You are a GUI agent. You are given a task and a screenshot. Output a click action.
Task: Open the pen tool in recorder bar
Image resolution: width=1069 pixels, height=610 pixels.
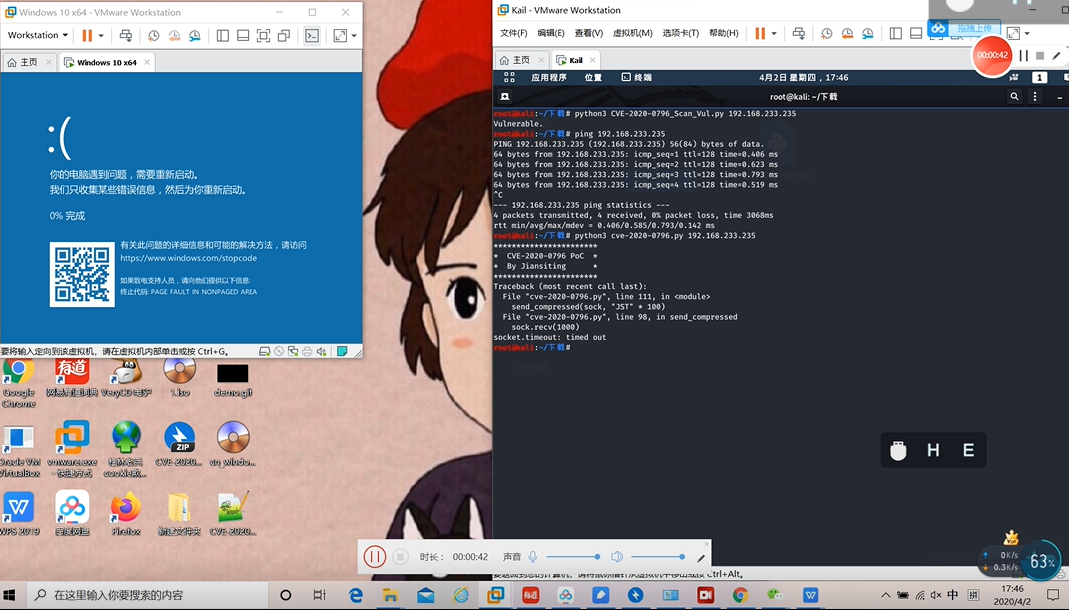[700, 558]
